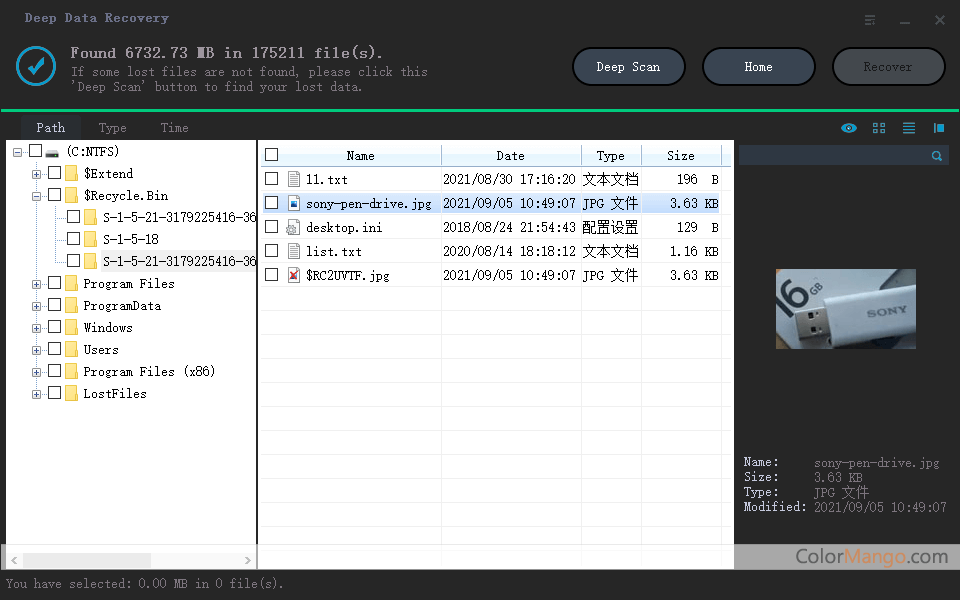This screenshot has width=960, height=600.
Task: Click the desktop.ini file icon
Action: tap(294, 227)
